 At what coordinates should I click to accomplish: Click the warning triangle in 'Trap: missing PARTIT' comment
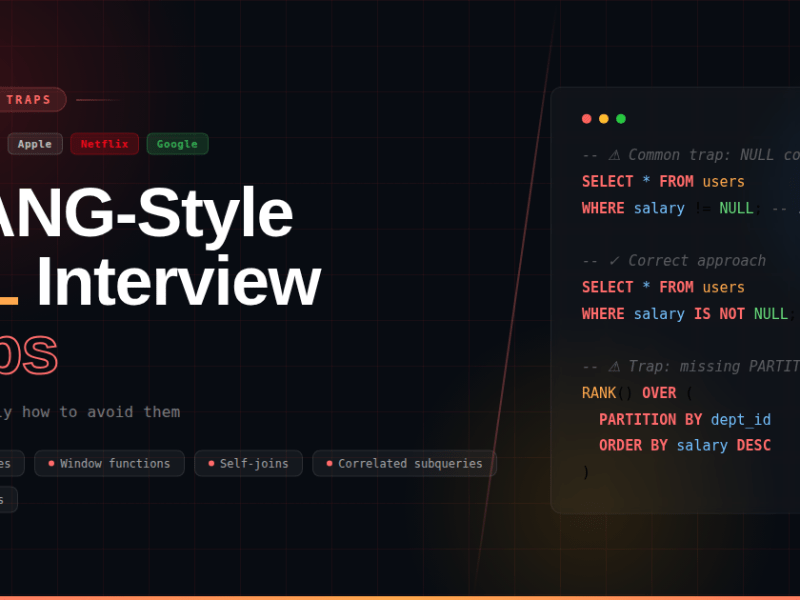coord(613,366)
